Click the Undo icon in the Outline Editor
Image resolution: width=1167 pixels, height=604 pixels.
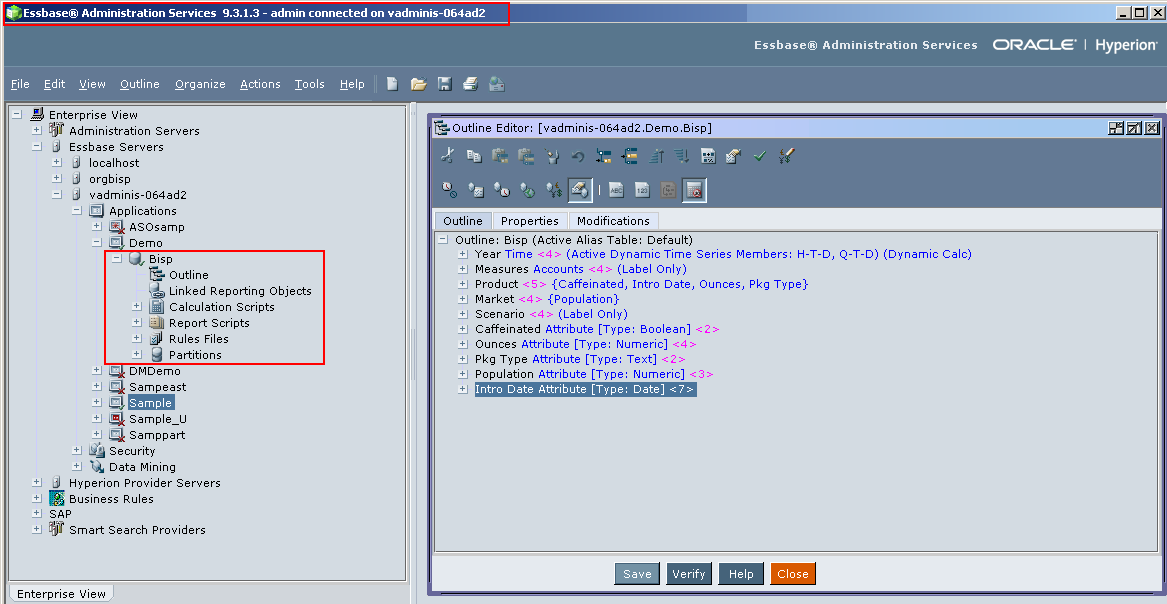[x=577, y=156]
